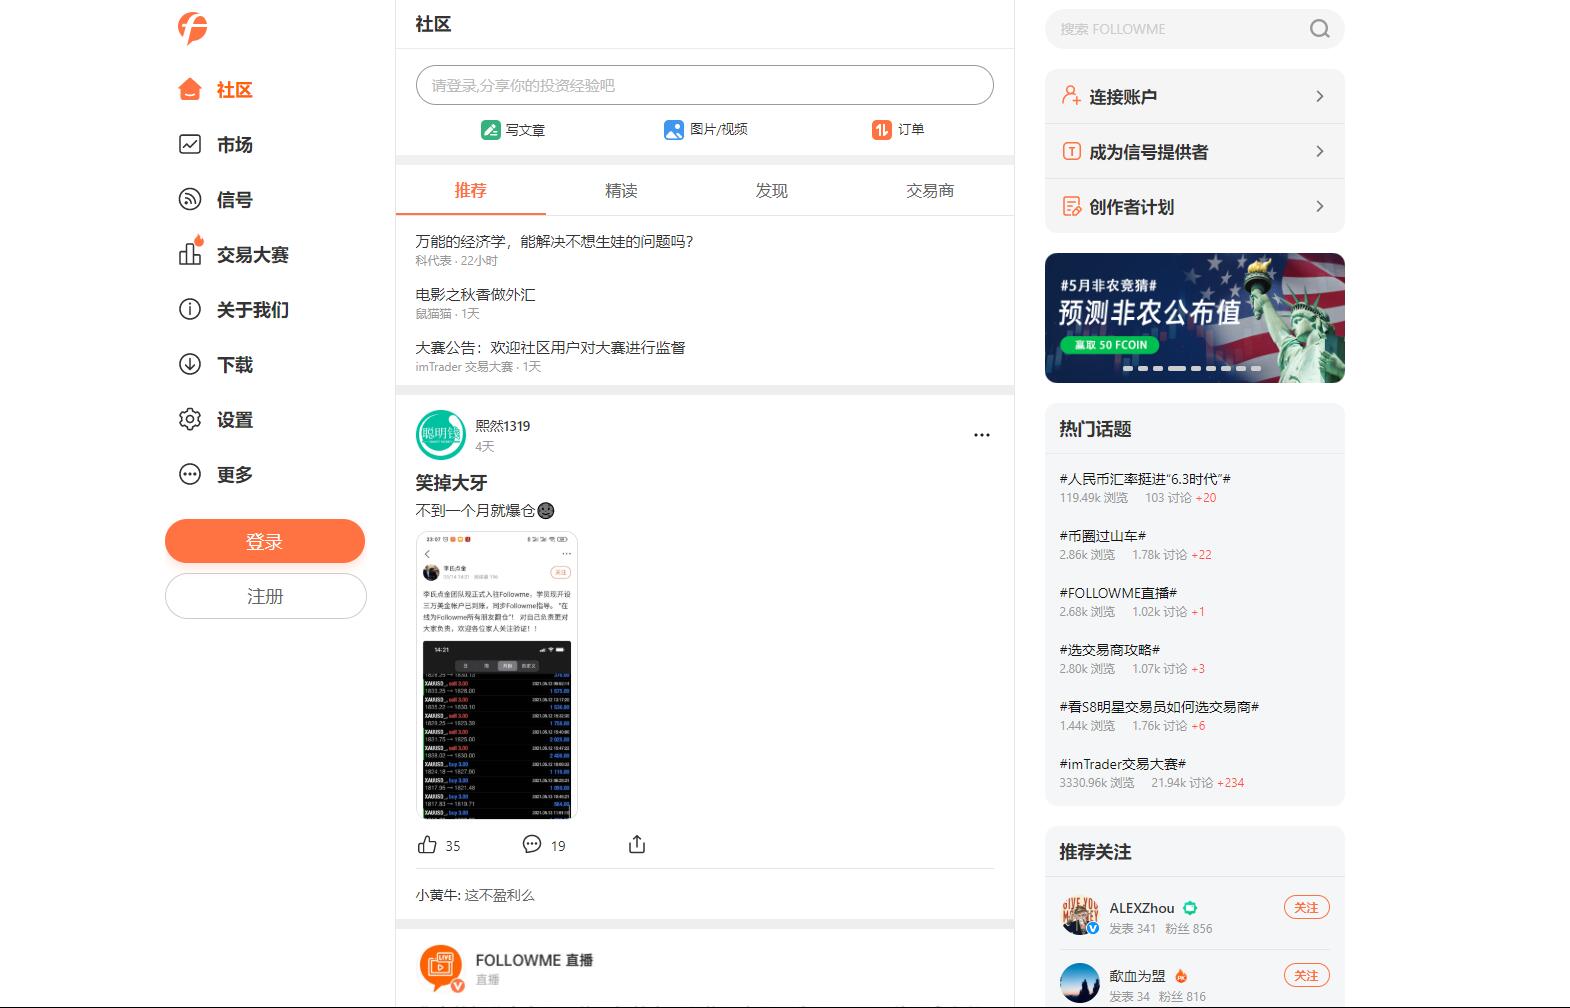This screenshot has width=1570, height=1008.
Task: Open the 社区 home icon
Action: (190, 89)
